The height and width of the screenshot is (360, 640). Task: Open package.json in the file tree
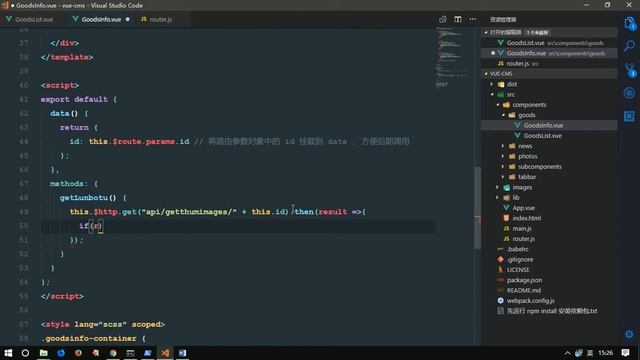pyautogui.click(x=549, y=280)
